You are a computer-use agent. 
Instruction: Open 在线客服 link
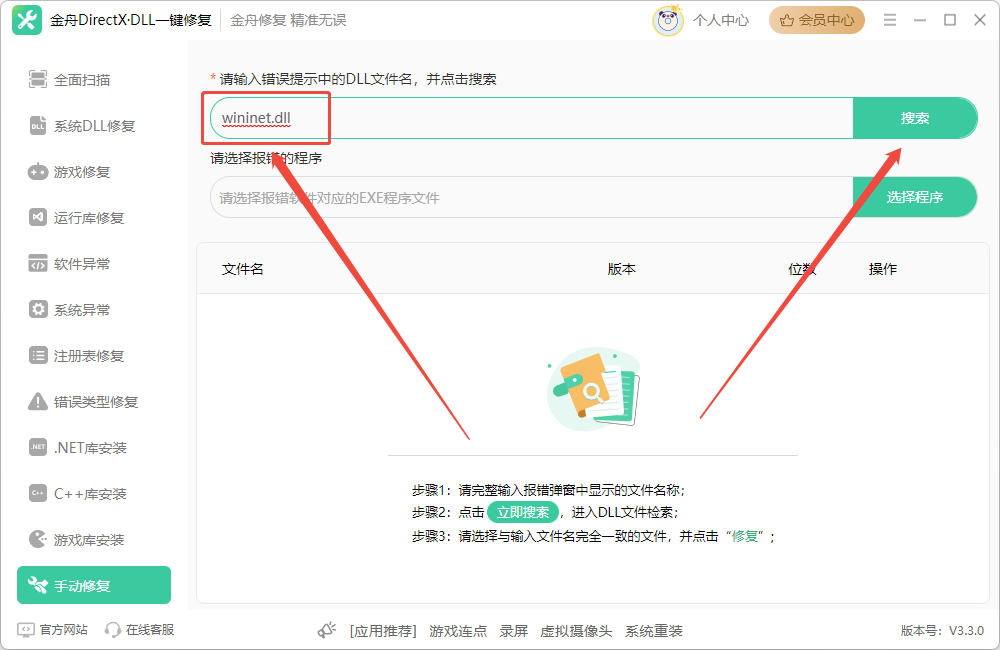150,630
